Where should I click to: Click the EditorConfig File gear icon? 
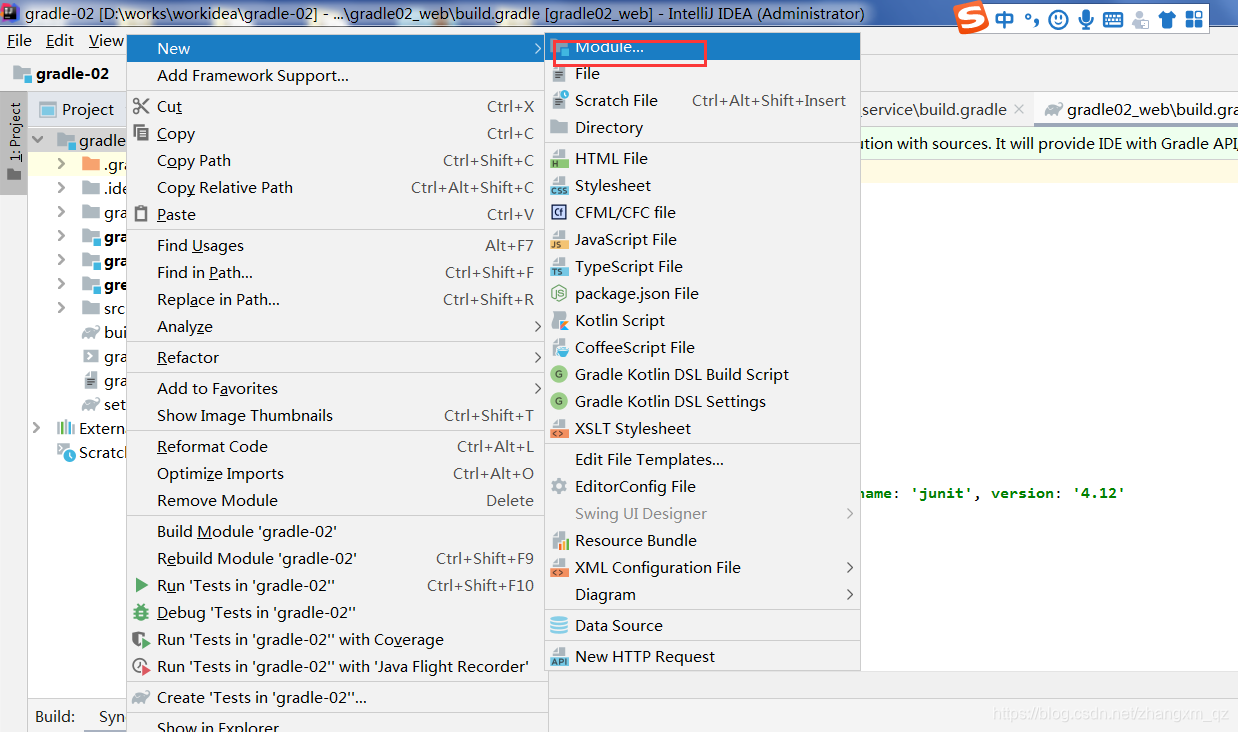point(559,487)
